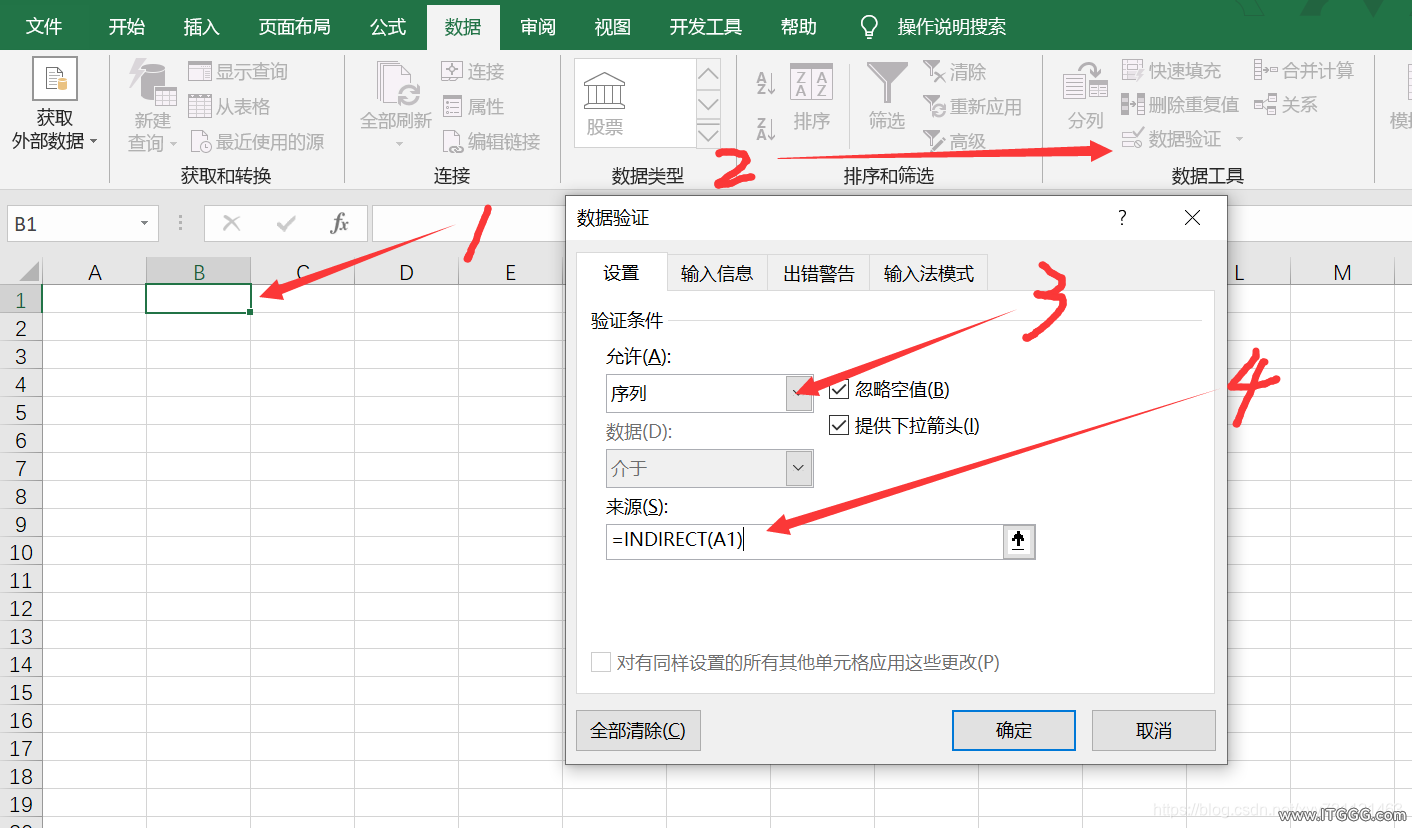This screenshot has width=1412, height=828.
Task: Click the 获取外部数据 icon
Action: (54, 80)
